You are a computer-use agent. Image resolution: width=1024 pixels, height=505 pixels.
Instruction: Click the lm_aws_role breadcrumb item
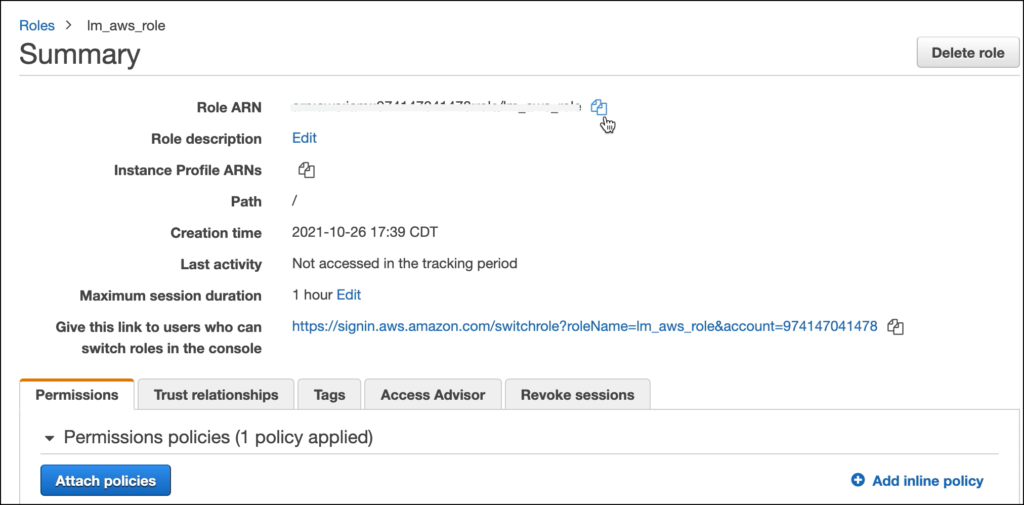click(x=126, y=26)
